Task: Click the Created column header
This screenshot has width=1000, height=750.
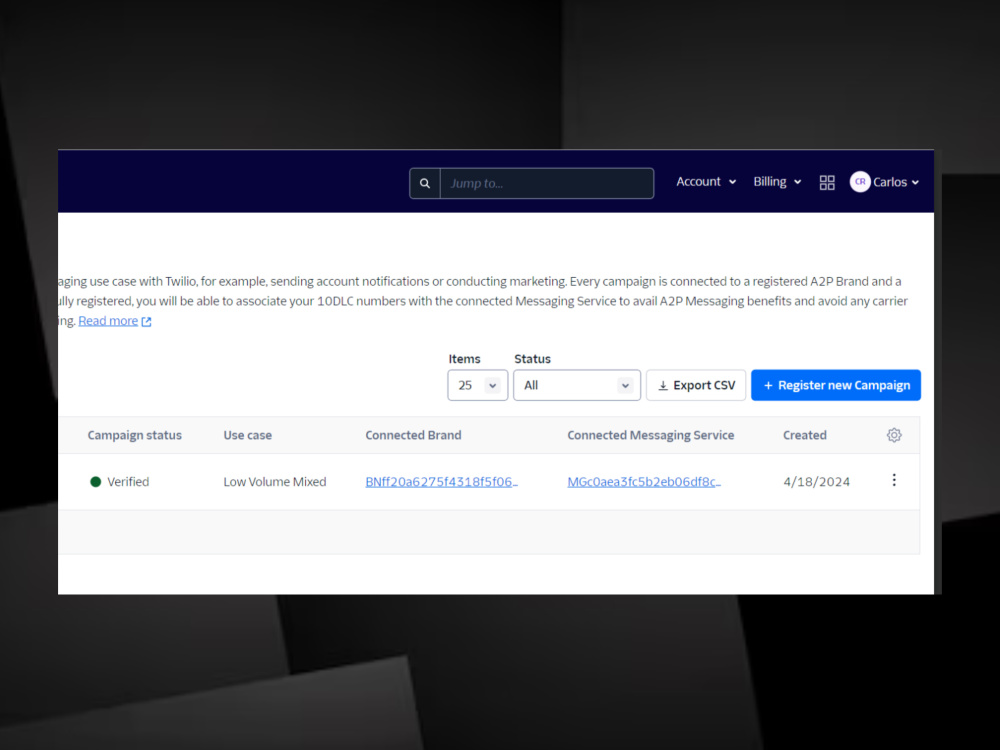Action: tap(805, 435)
